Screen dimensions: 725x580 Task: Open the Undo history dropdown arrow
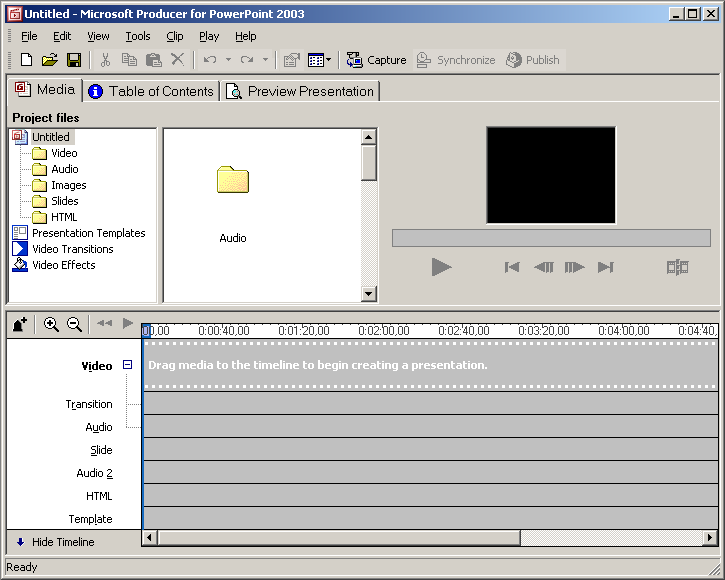[x=228, y=60]
